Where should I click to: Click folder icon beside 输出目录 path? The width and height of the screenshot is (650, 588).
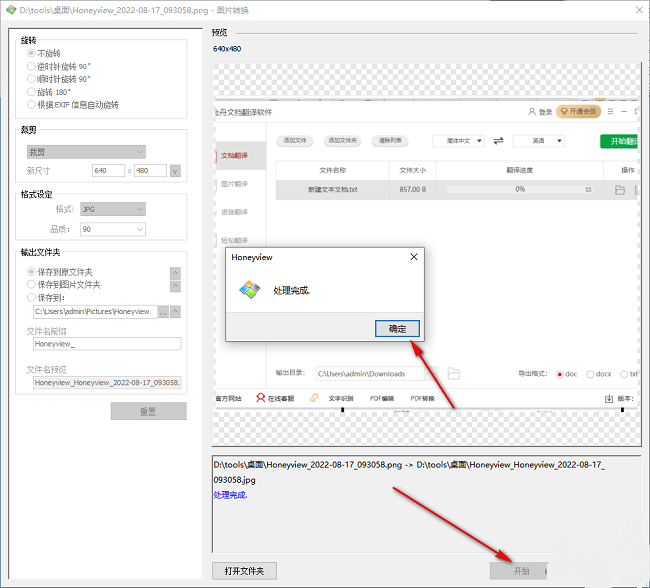click(454, 373)
